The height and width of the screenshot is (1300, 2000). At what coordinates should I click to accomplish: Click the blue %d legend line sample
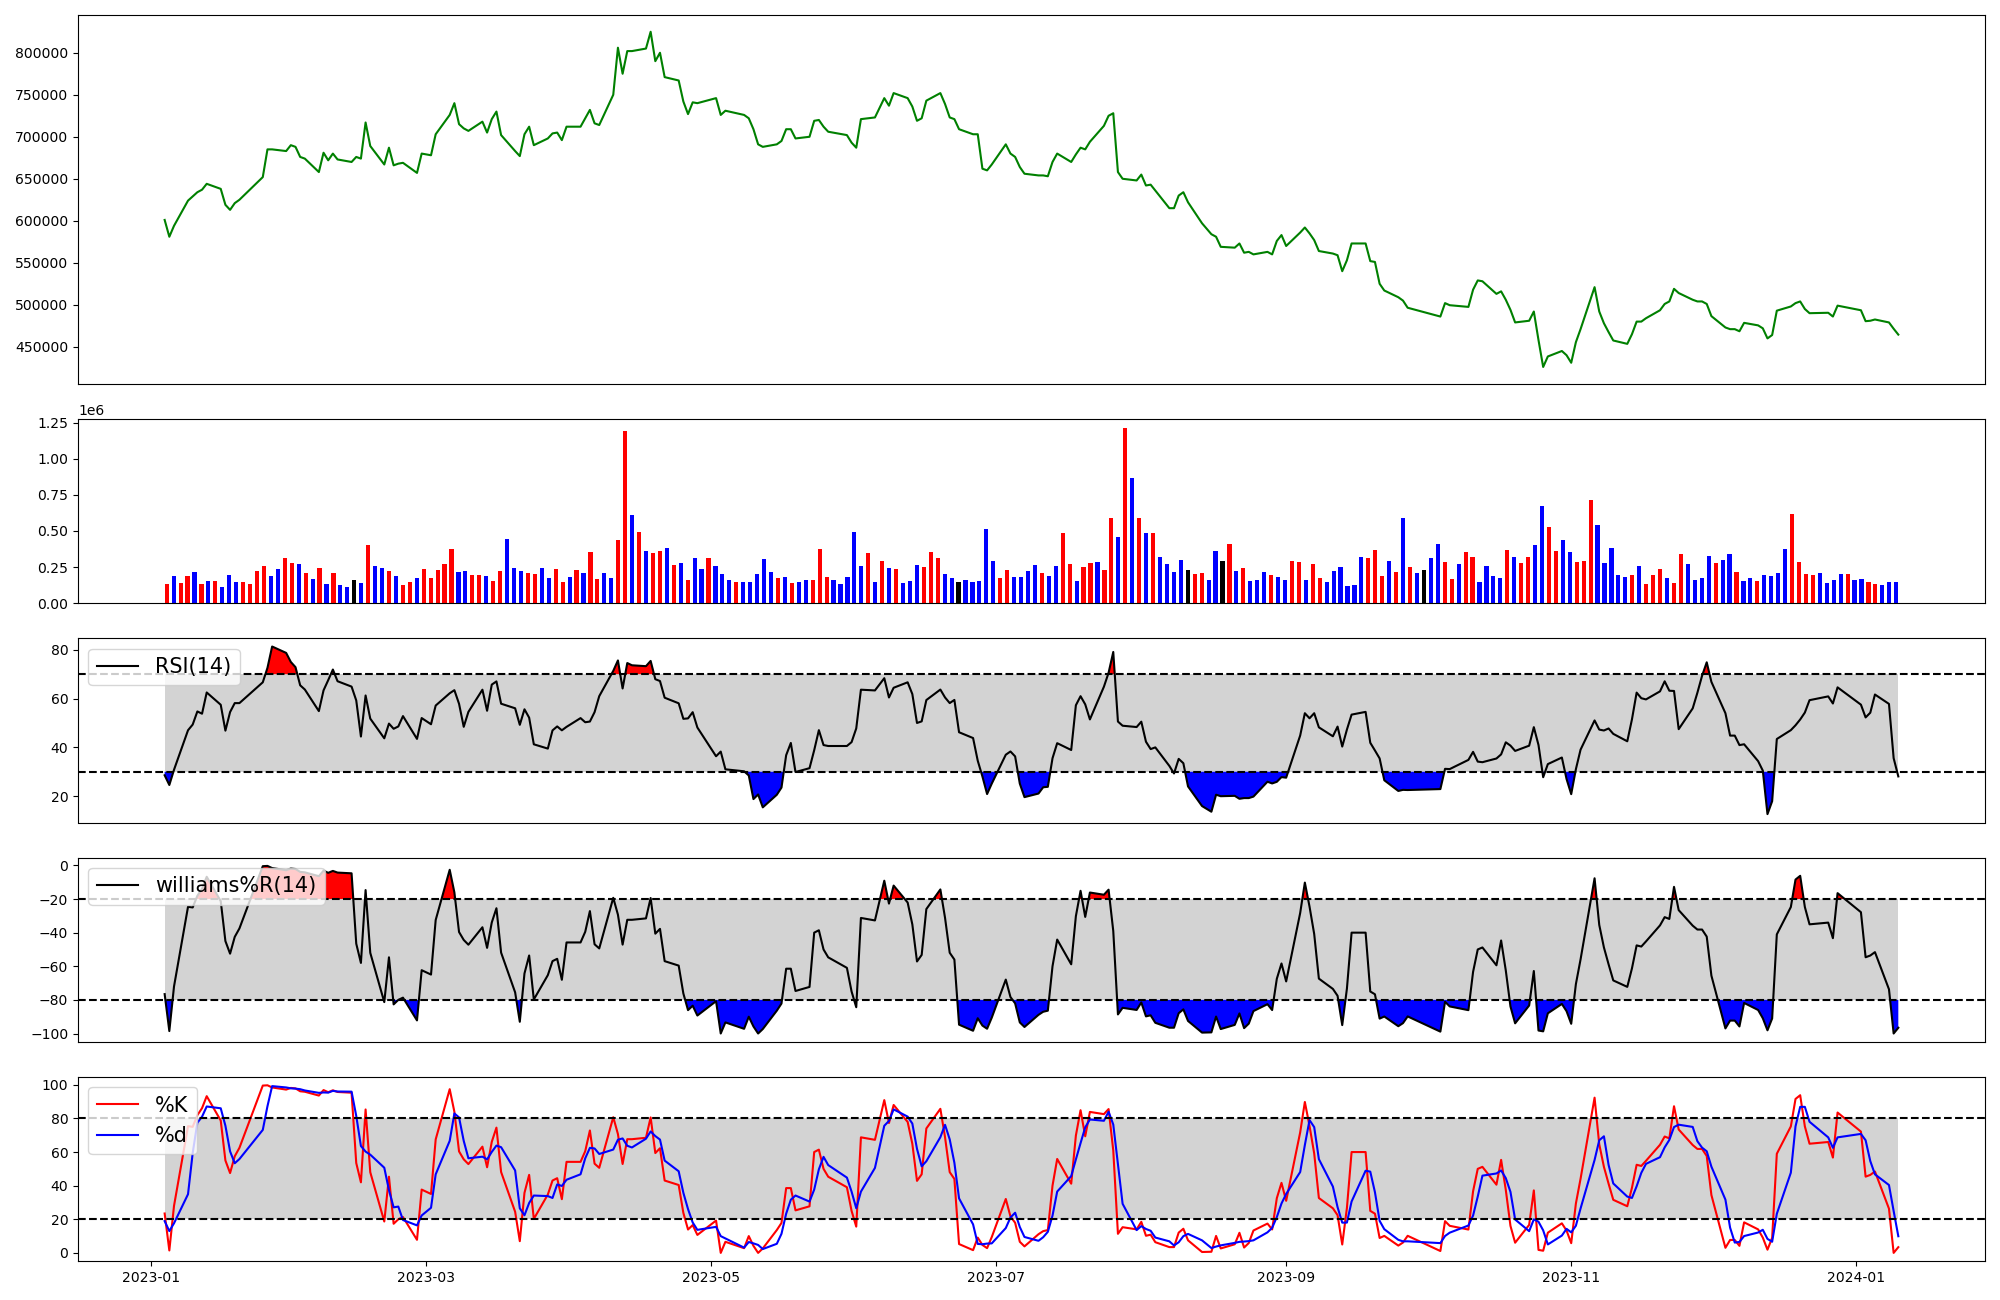pyautogui.click(x=118, y=1135)
